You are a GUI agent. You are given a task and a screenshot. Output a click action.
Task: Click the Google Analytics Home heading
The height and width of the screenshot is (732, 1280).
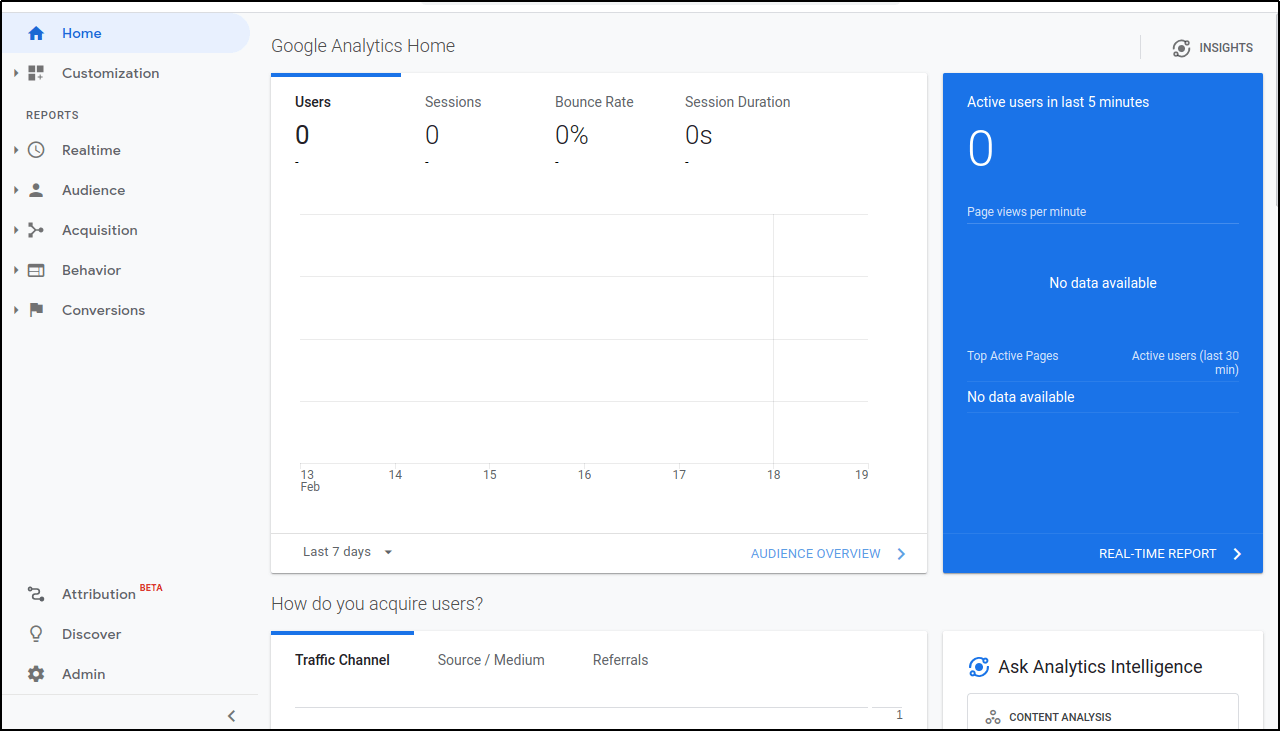tap(363, 46)
